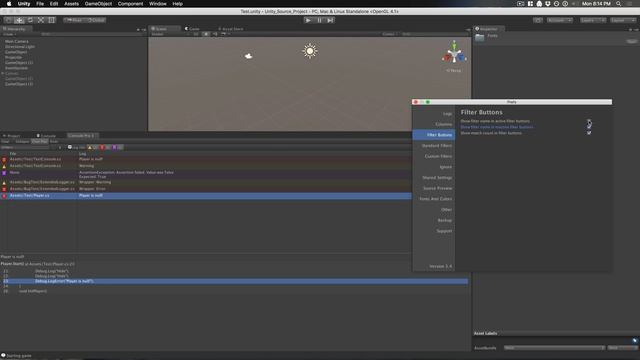The width and height of the screenshot is (640, 360).
Task: Open the Layout dropdown
Action: (x=623, y=20)
